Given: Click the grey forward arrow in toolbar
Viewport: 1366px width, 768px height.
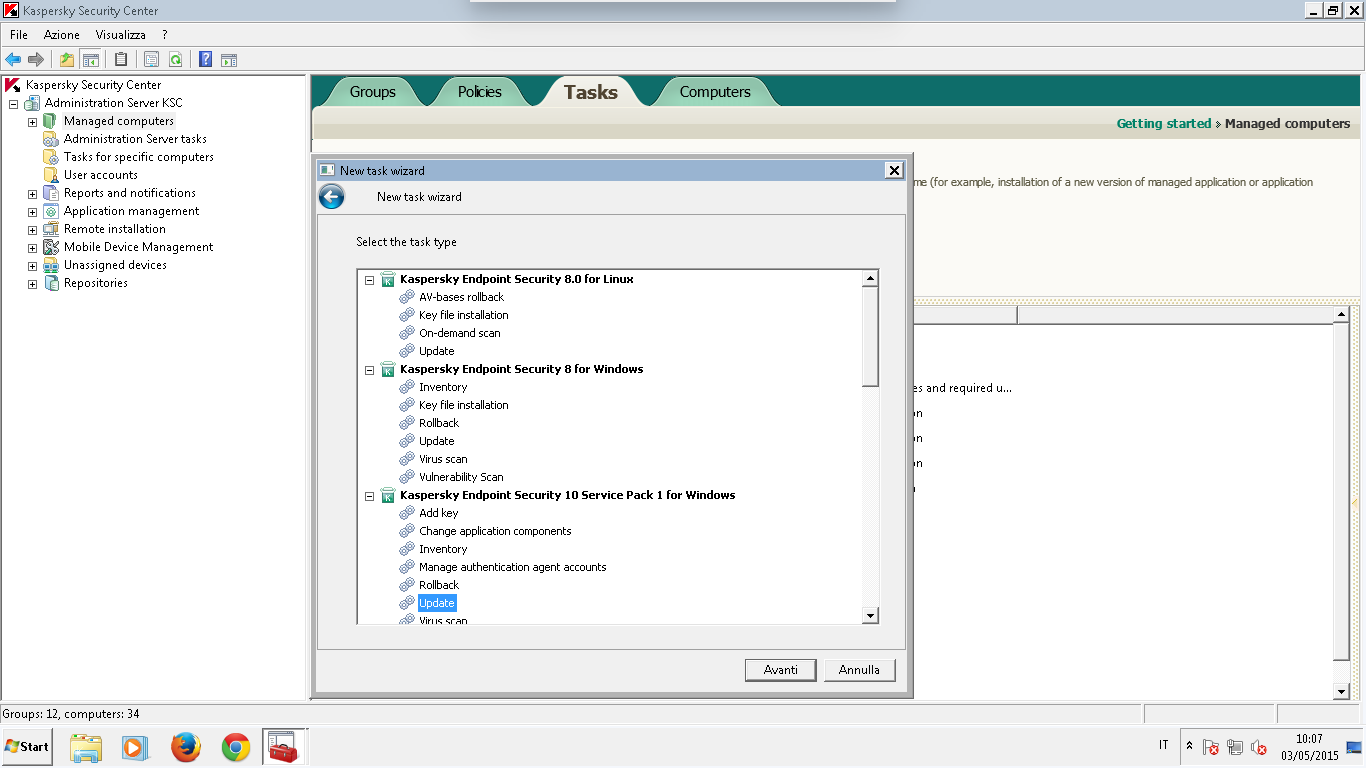Looking at the screenshot, I should tap(36, 59).
